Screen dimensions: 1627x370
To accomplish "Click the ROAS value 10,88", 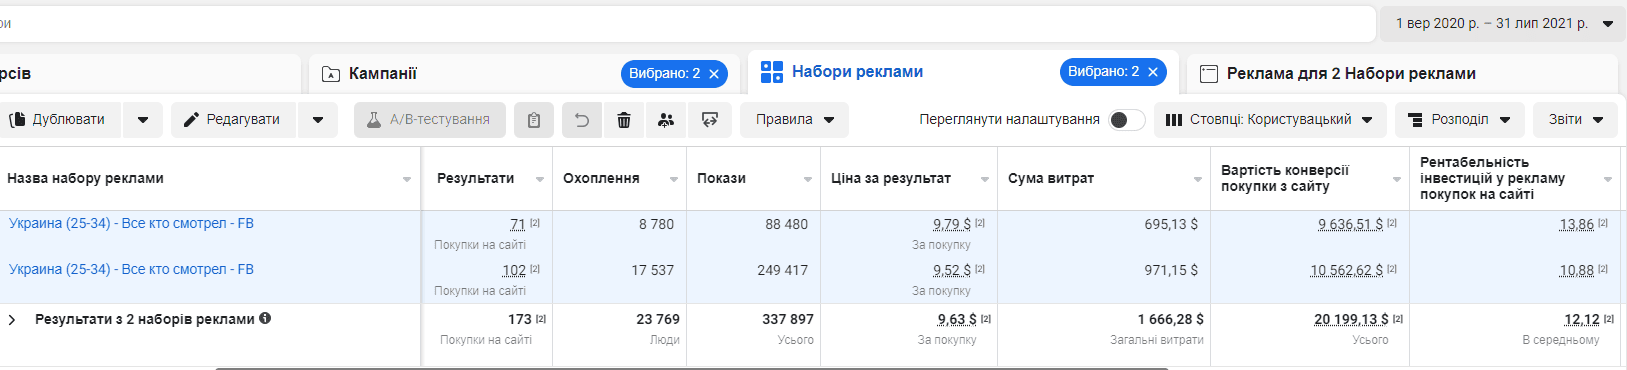I will click(x=1576, y=270).
